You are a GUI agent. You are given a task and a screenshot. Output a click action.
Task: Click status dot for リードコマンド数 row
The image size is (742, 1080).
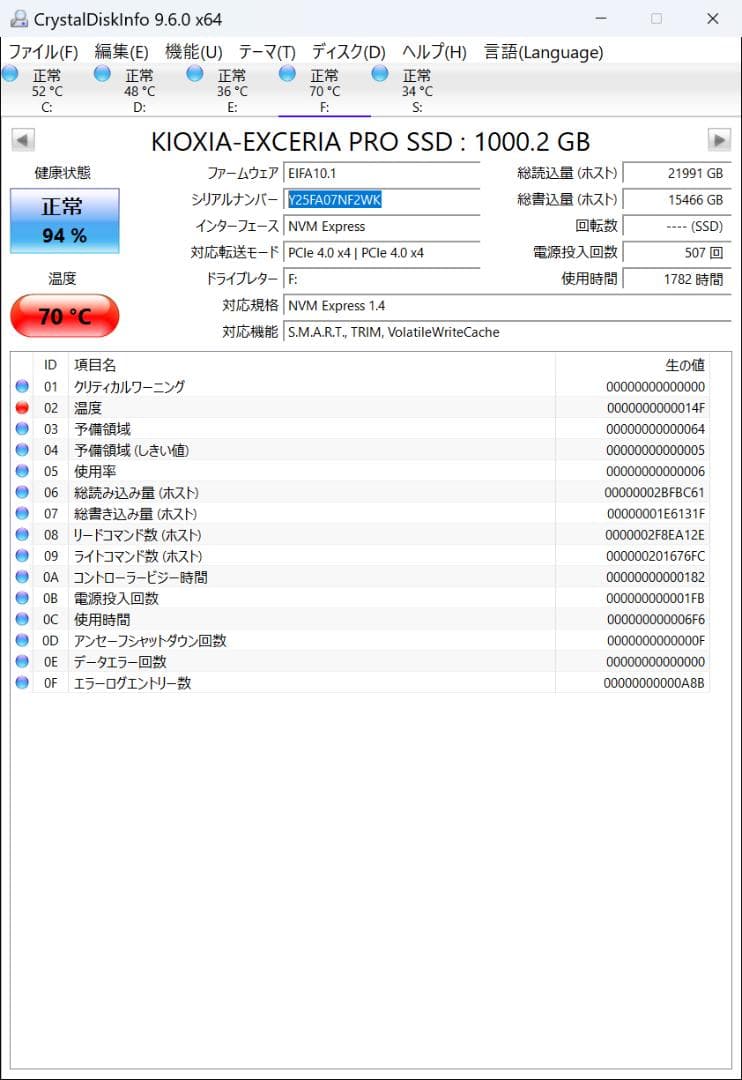click(22, 534)
